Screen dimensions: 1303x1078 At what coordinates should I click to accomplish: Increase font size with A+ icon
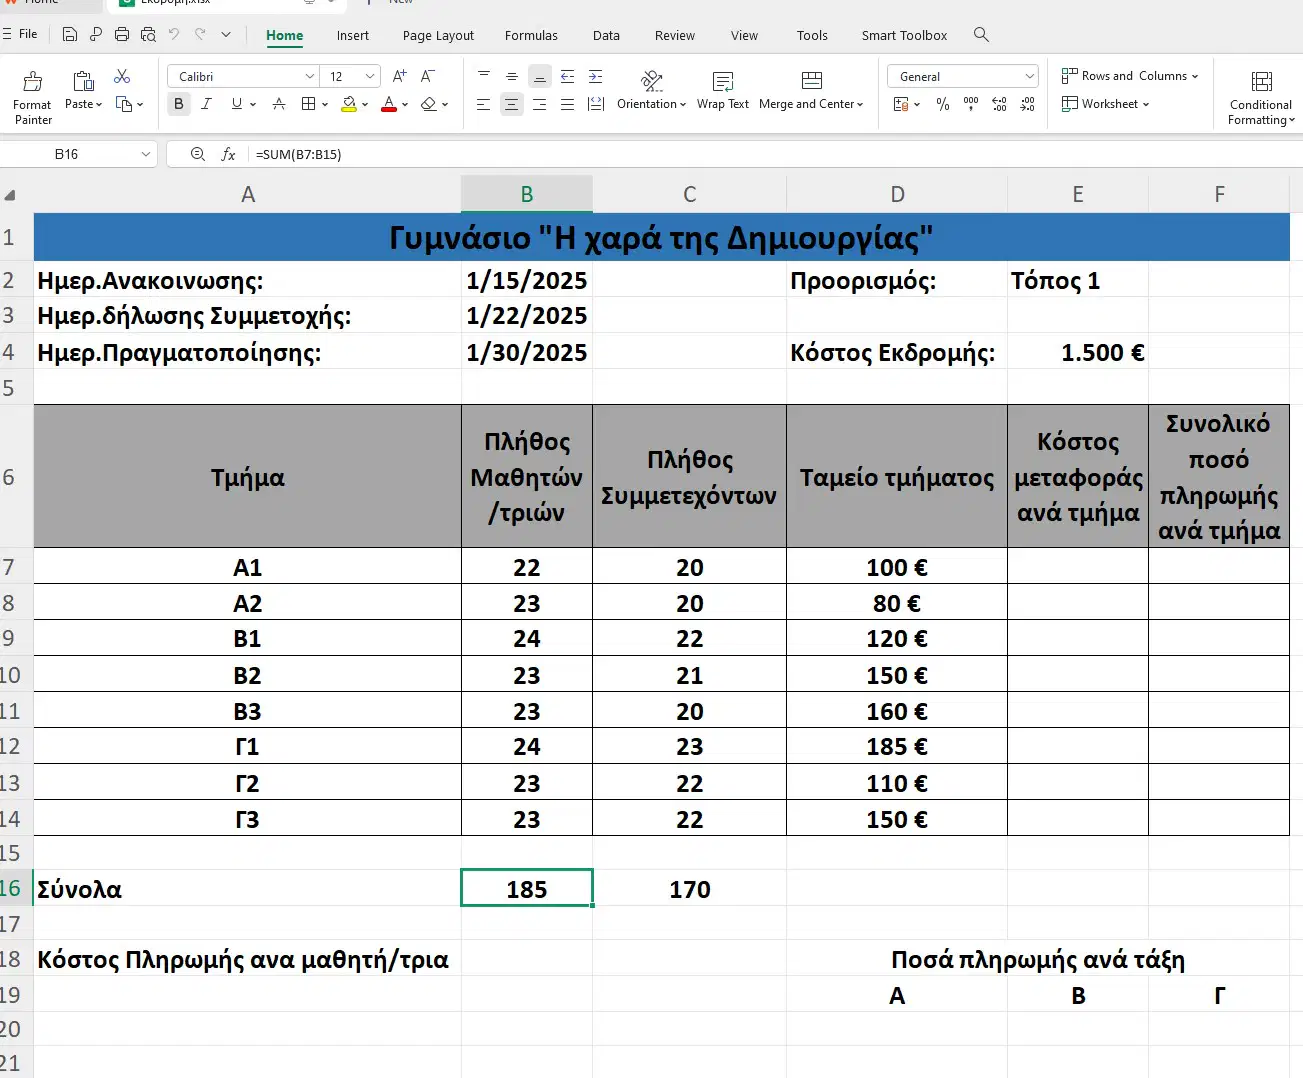400,76
